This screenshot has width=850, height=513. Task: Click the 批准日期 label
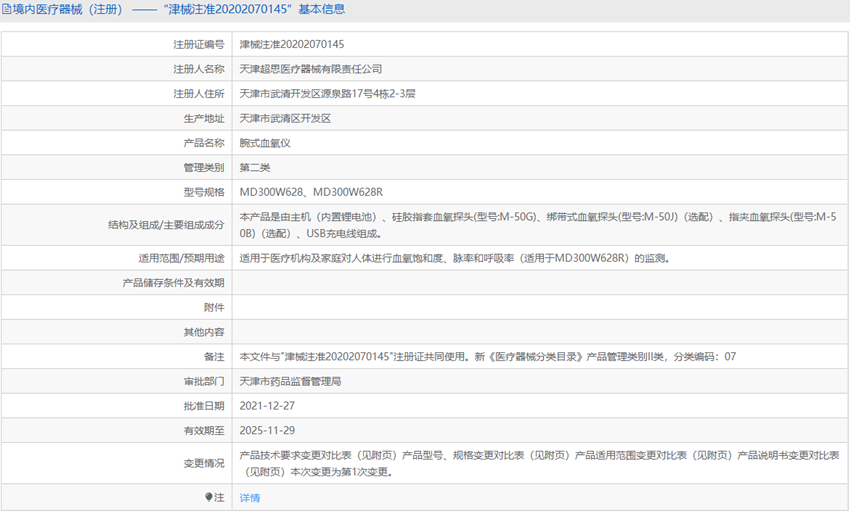(204, 406)
